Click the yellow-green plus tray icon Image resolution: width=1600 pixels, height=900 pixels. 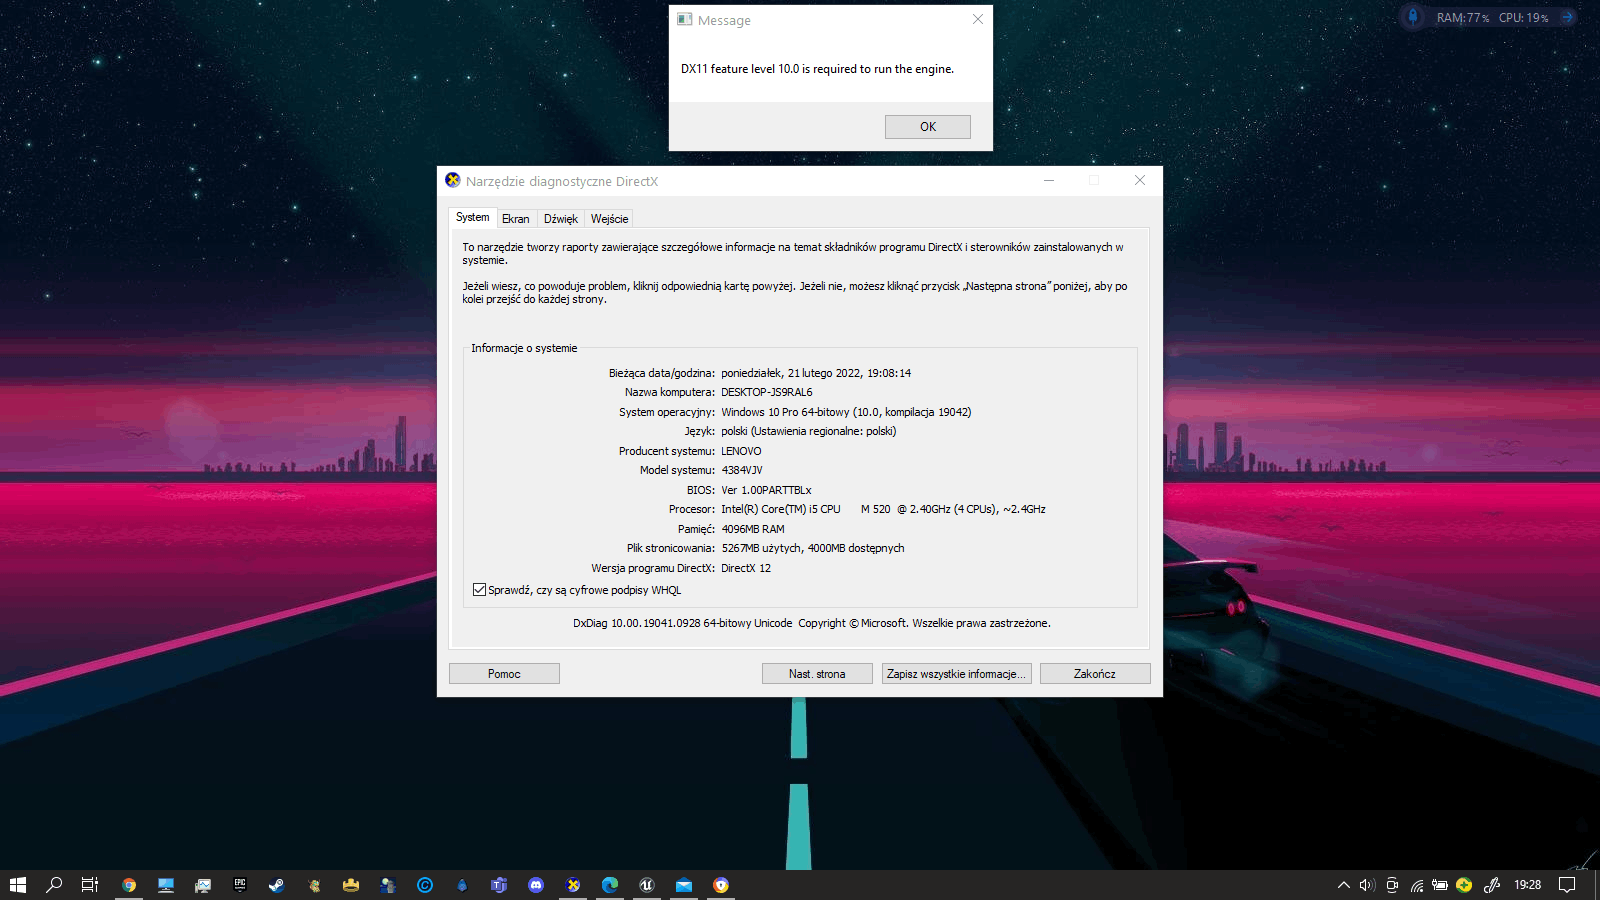pyautogui.click(x=1464, y=885)
